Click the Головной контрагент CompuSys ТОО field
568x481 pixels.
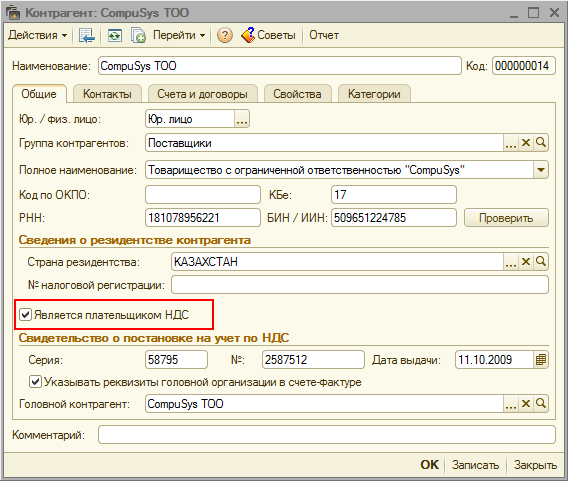click(325, 403)
